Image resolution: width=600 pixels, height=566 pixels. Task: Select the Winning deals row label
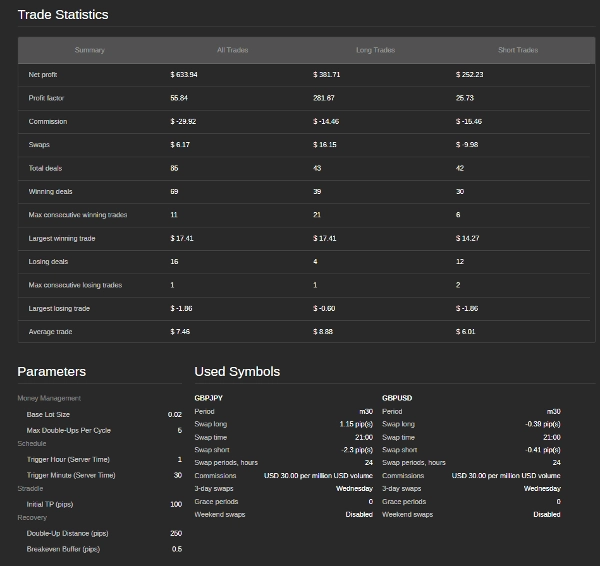(x=51, y=192)
